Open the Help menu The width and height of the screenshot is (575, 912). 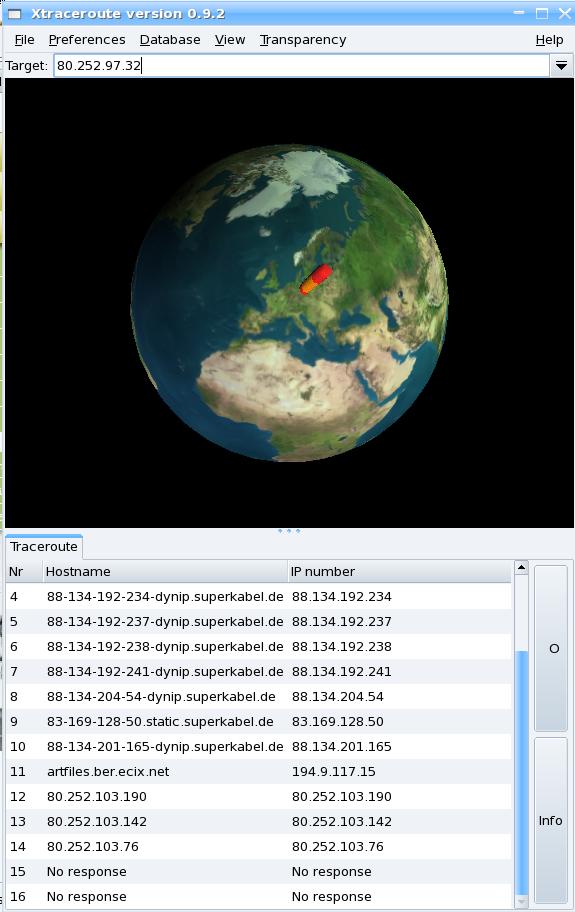tap(549, 40)
